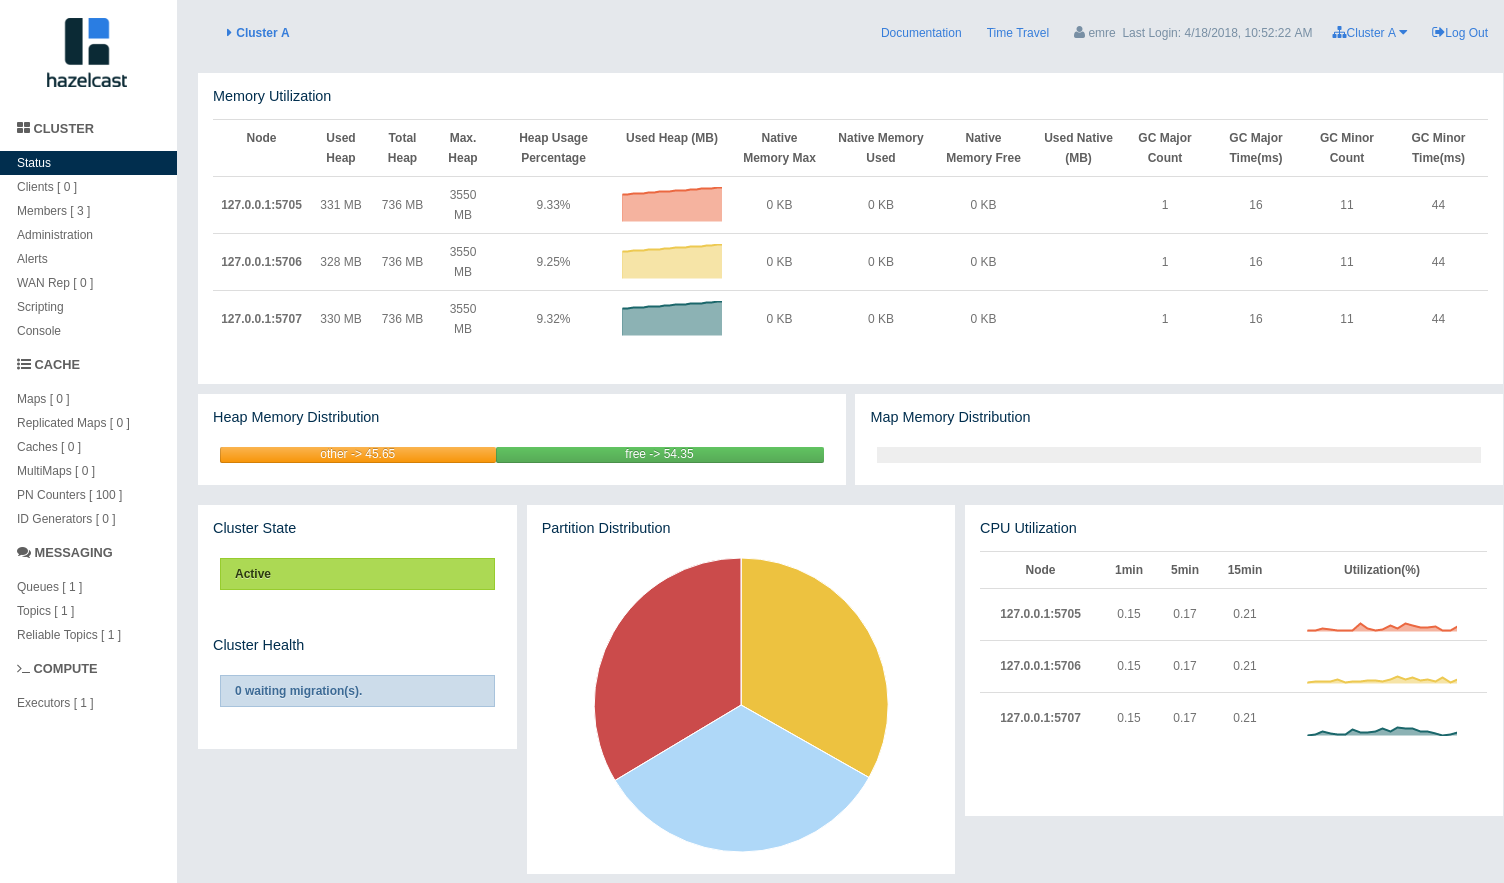Open Alerts in sidebar
Viewport: 1504px width, 883px height.
pyautogui.click(x=32, y=259)
